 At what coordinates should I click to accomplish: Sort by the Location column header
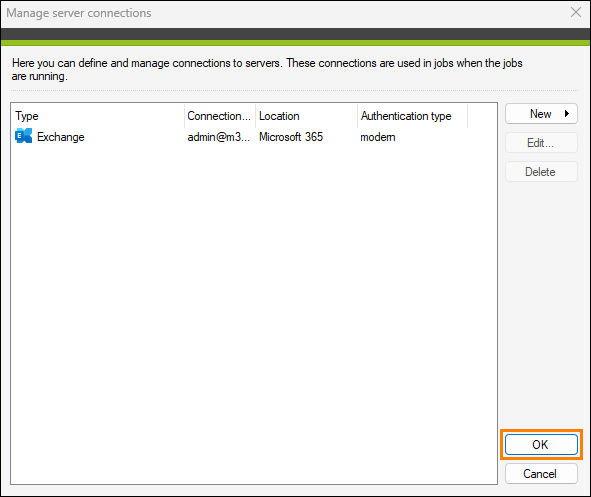click(x=306, y=116)
